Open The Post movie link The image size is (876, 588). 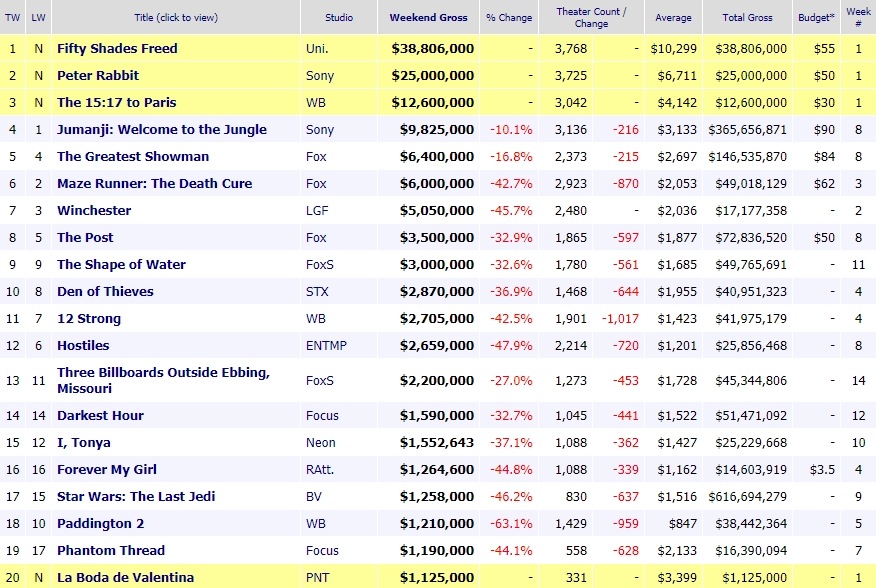pos(85,238)
